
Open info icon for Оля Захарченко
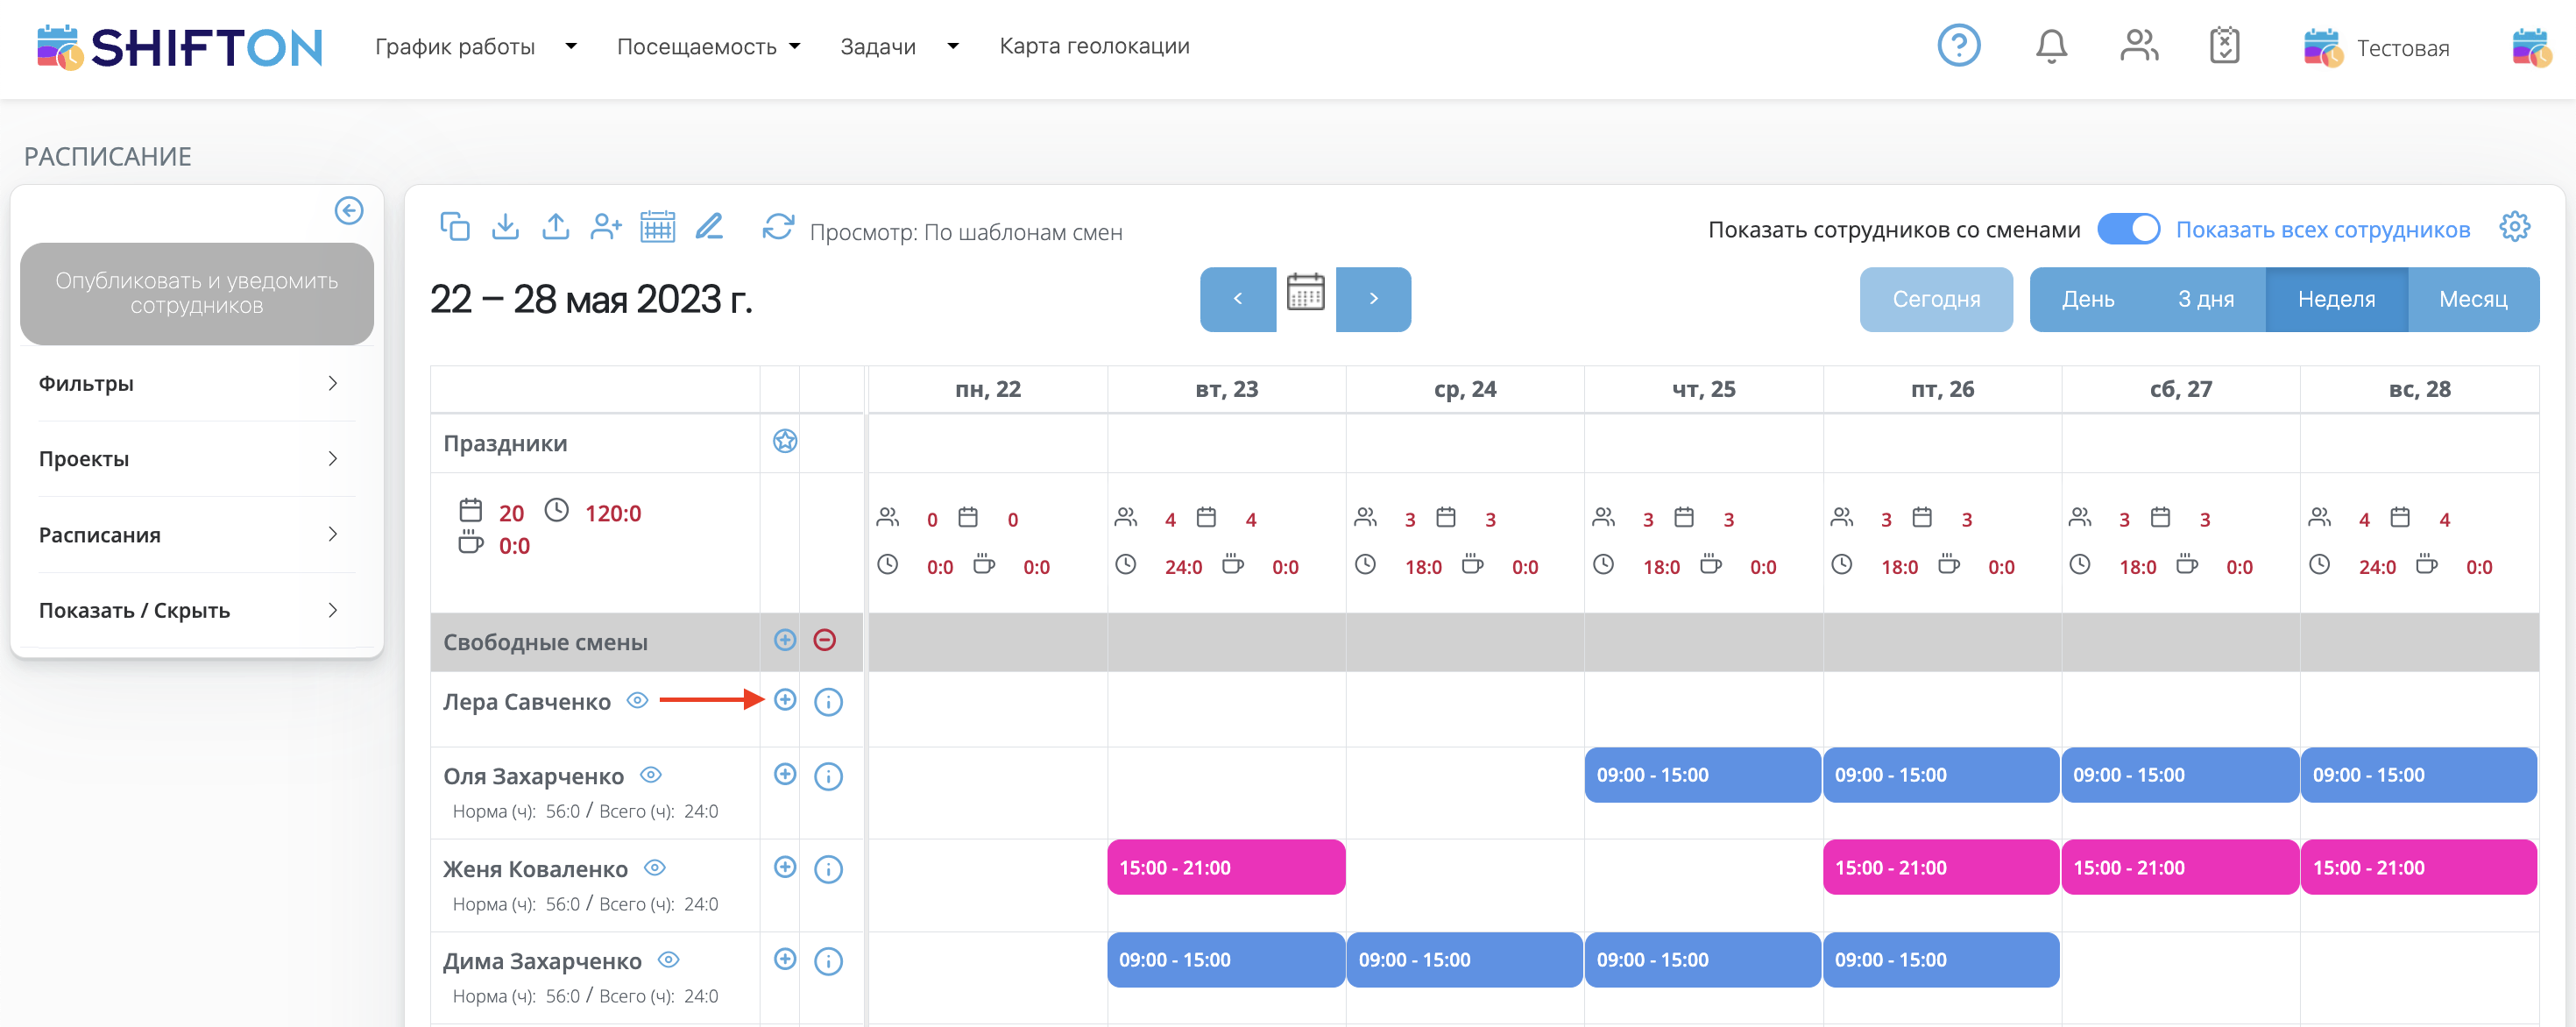pyautogui.click(x=828, y=776)
